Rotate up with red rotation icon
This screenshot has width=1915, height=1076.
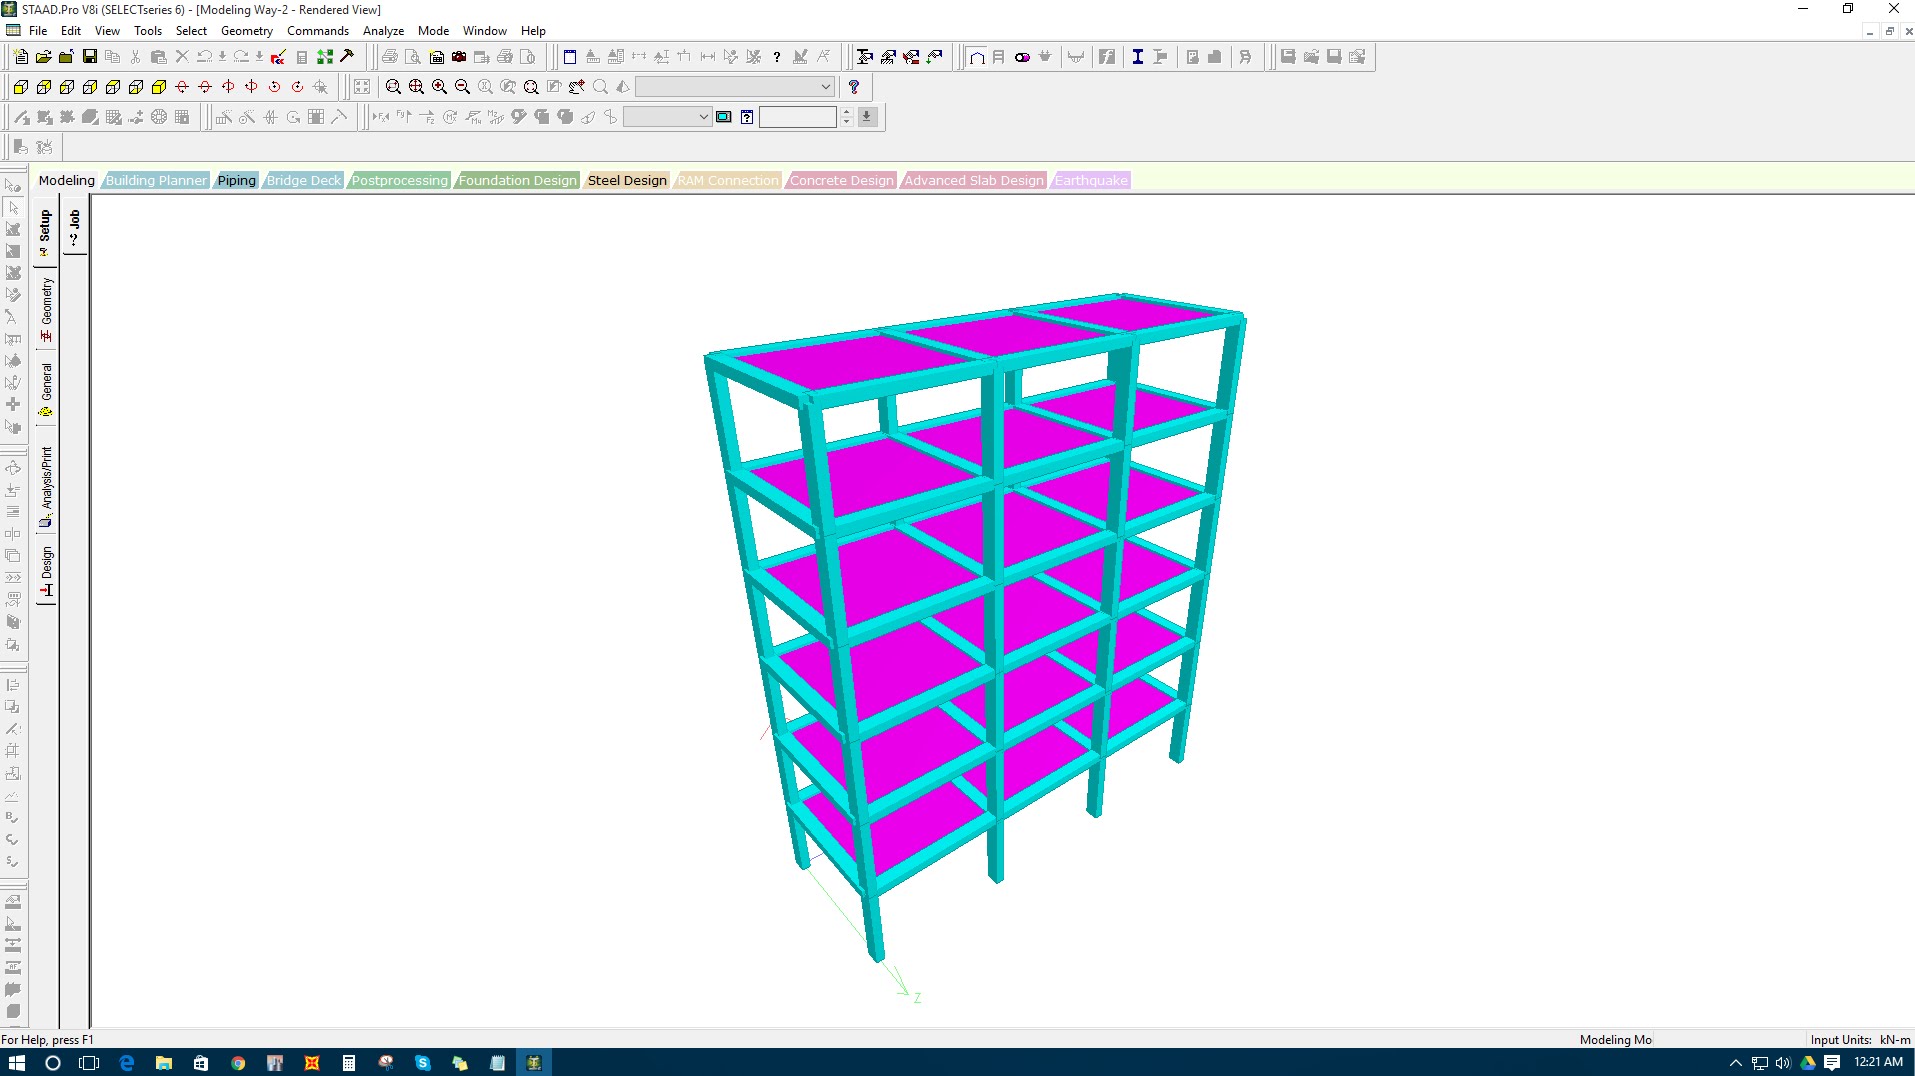pyautogui.click(x=181, y=87)
